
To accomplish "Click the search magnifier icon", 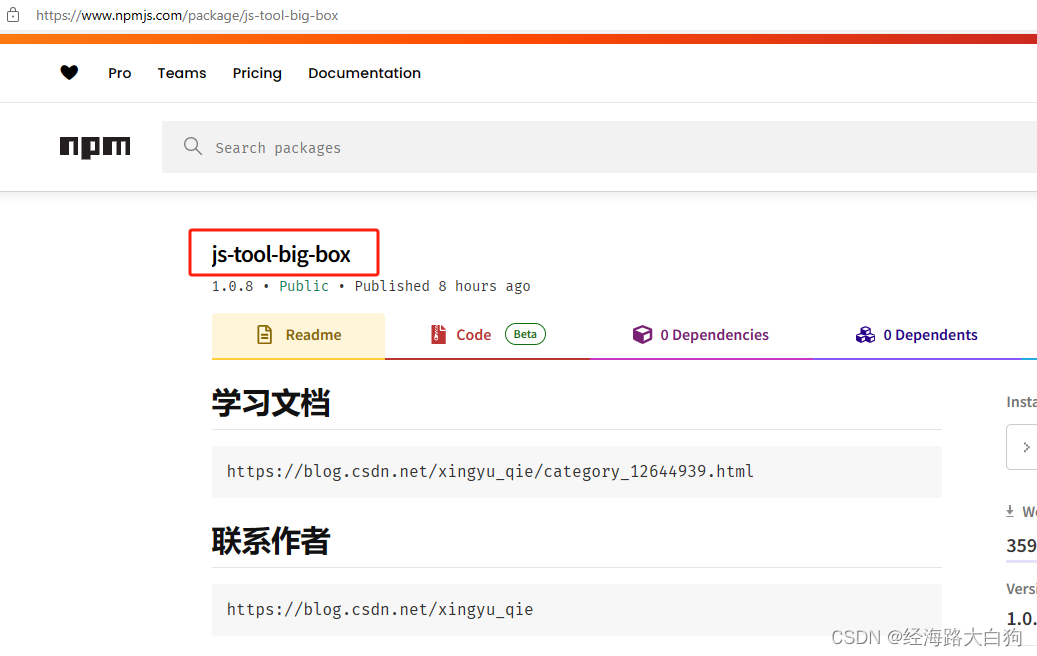I will click(193, 146).
